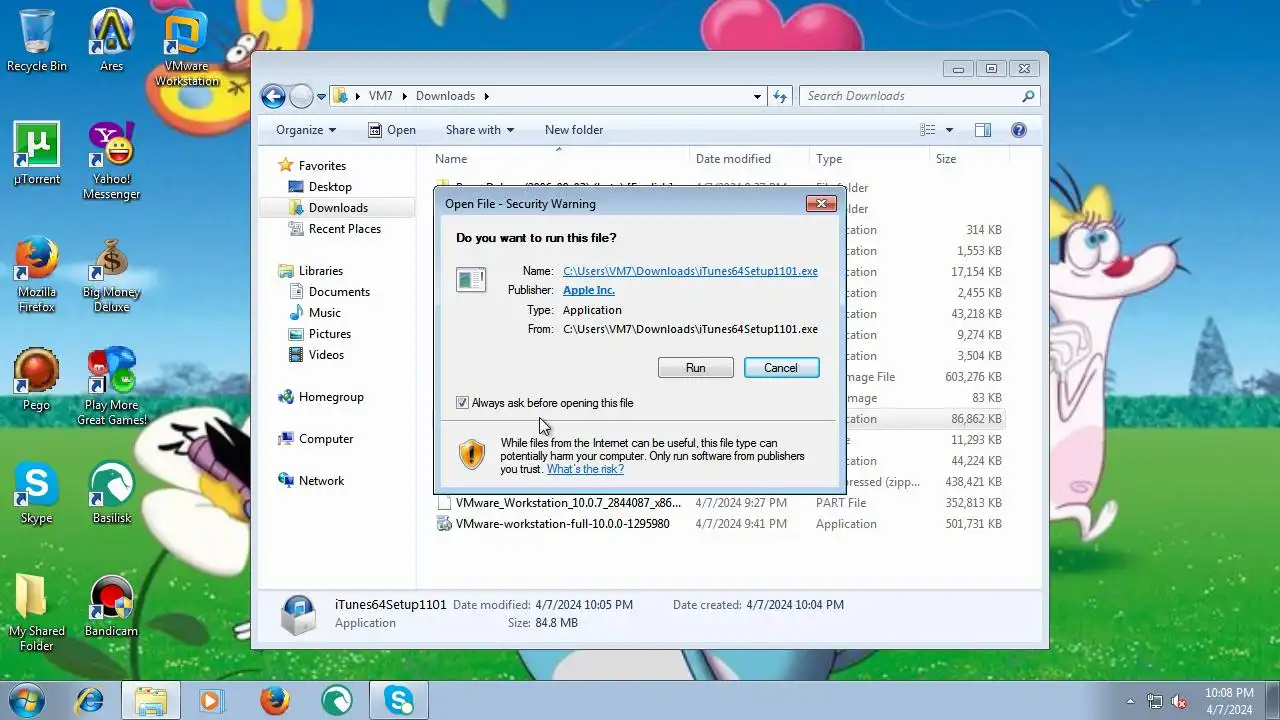
Task: Click the security shield warning icon
Action: click(472, 455)
